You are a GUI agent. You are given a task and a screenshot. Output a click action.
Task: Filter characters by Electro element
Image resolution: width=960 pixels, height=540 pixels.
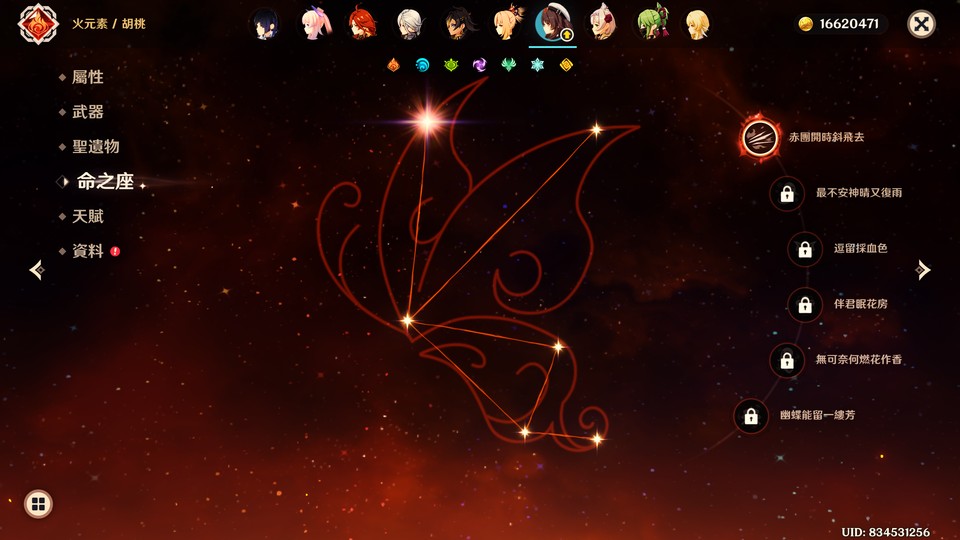[480, 65]
